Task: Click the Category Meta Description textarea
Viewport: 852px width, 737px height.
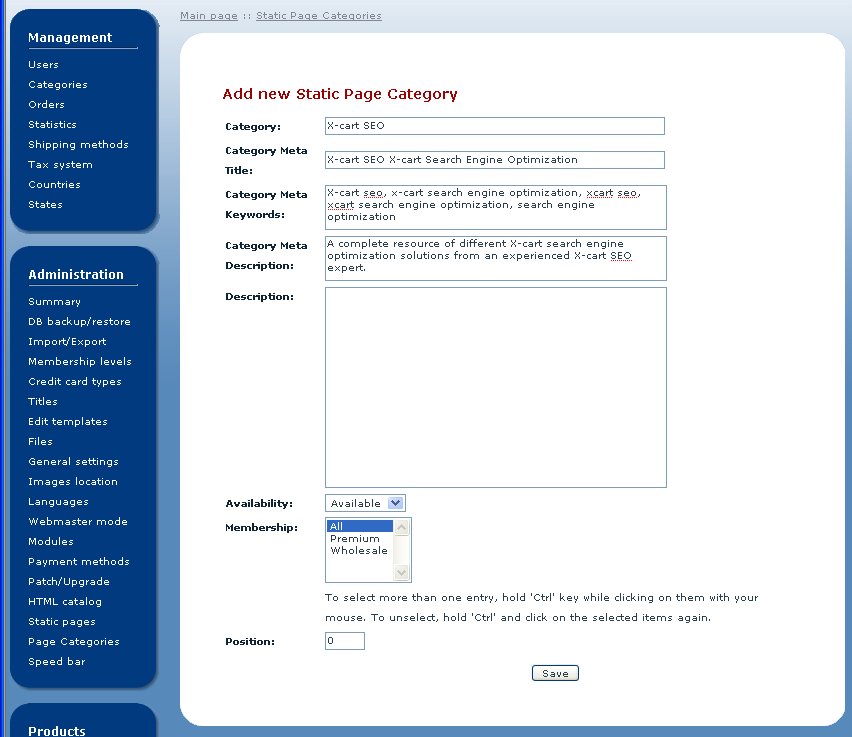Action: click(496, 258)
